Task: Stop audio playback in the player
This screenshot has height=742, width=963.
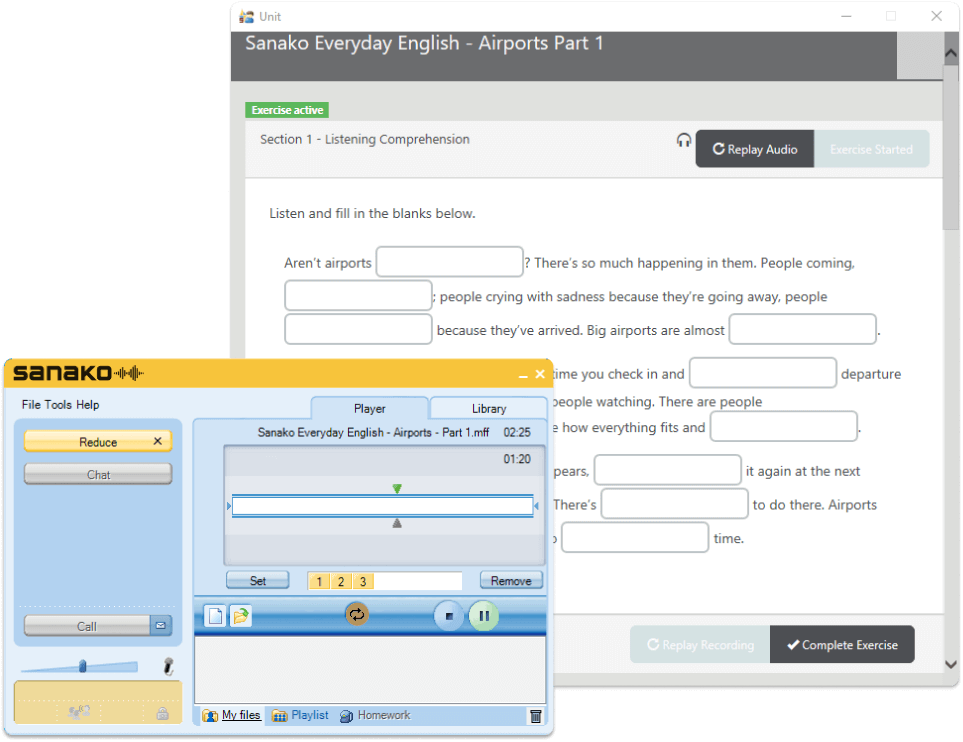Action: (x=449, y=616)
